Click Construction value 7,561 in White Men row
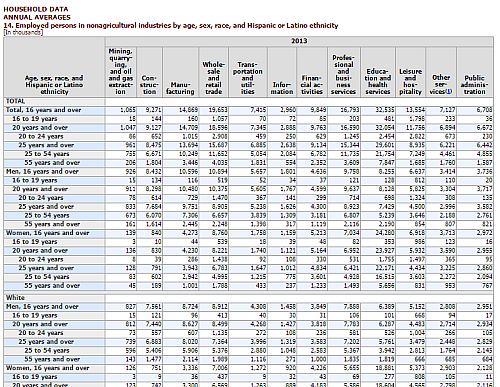Viewport: 500px width, 387px height. [x=154, y=306]
